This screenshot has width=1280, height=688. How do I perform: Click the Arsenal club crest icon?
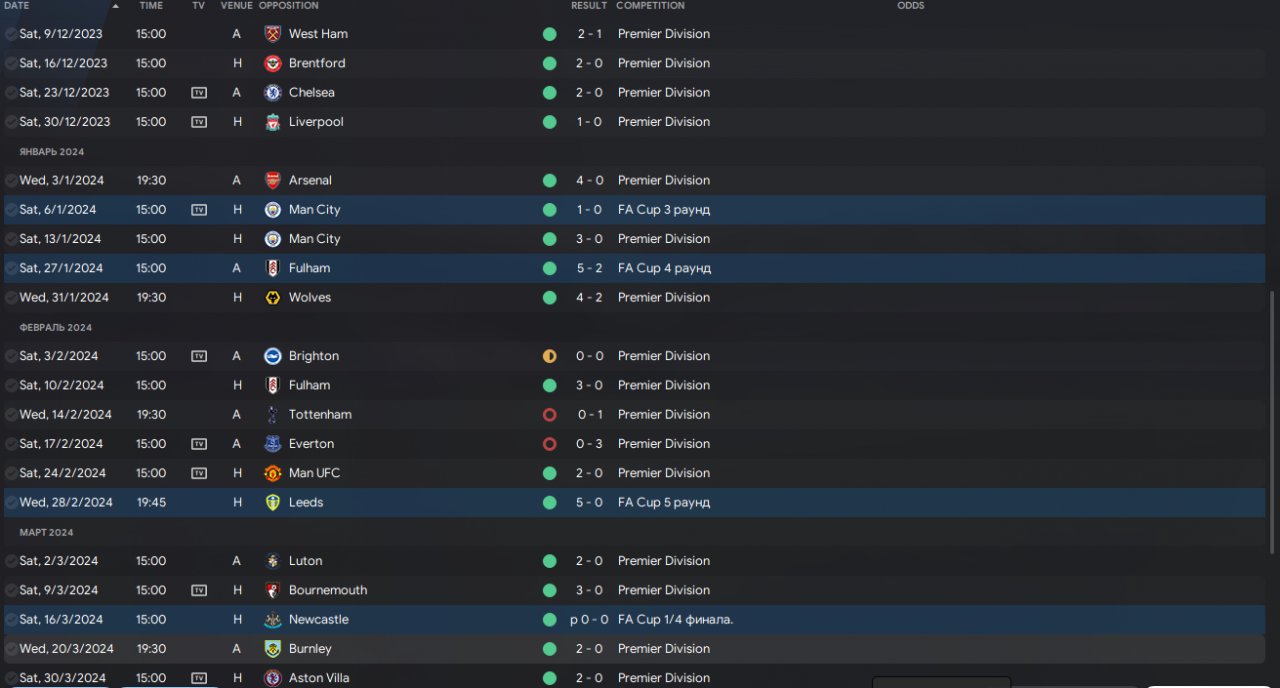click(x=272, y=180)
